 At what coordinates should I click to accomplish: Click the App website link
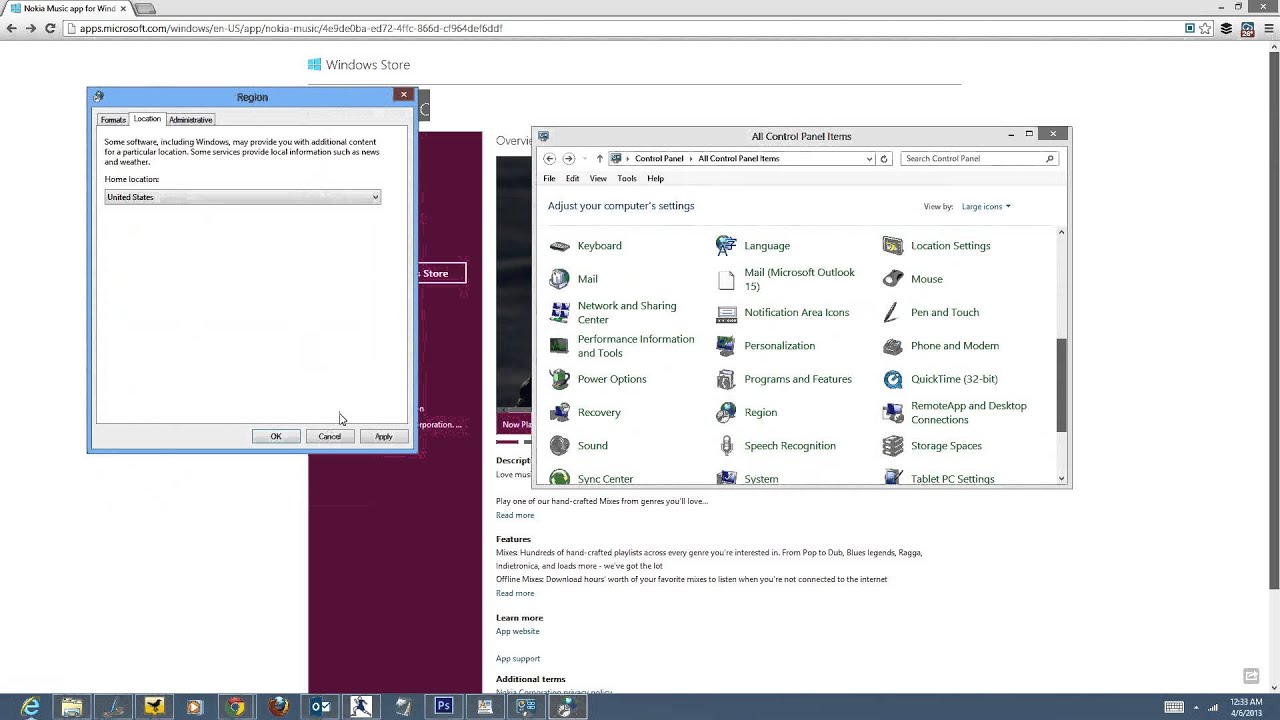click(x=517, y=631)
